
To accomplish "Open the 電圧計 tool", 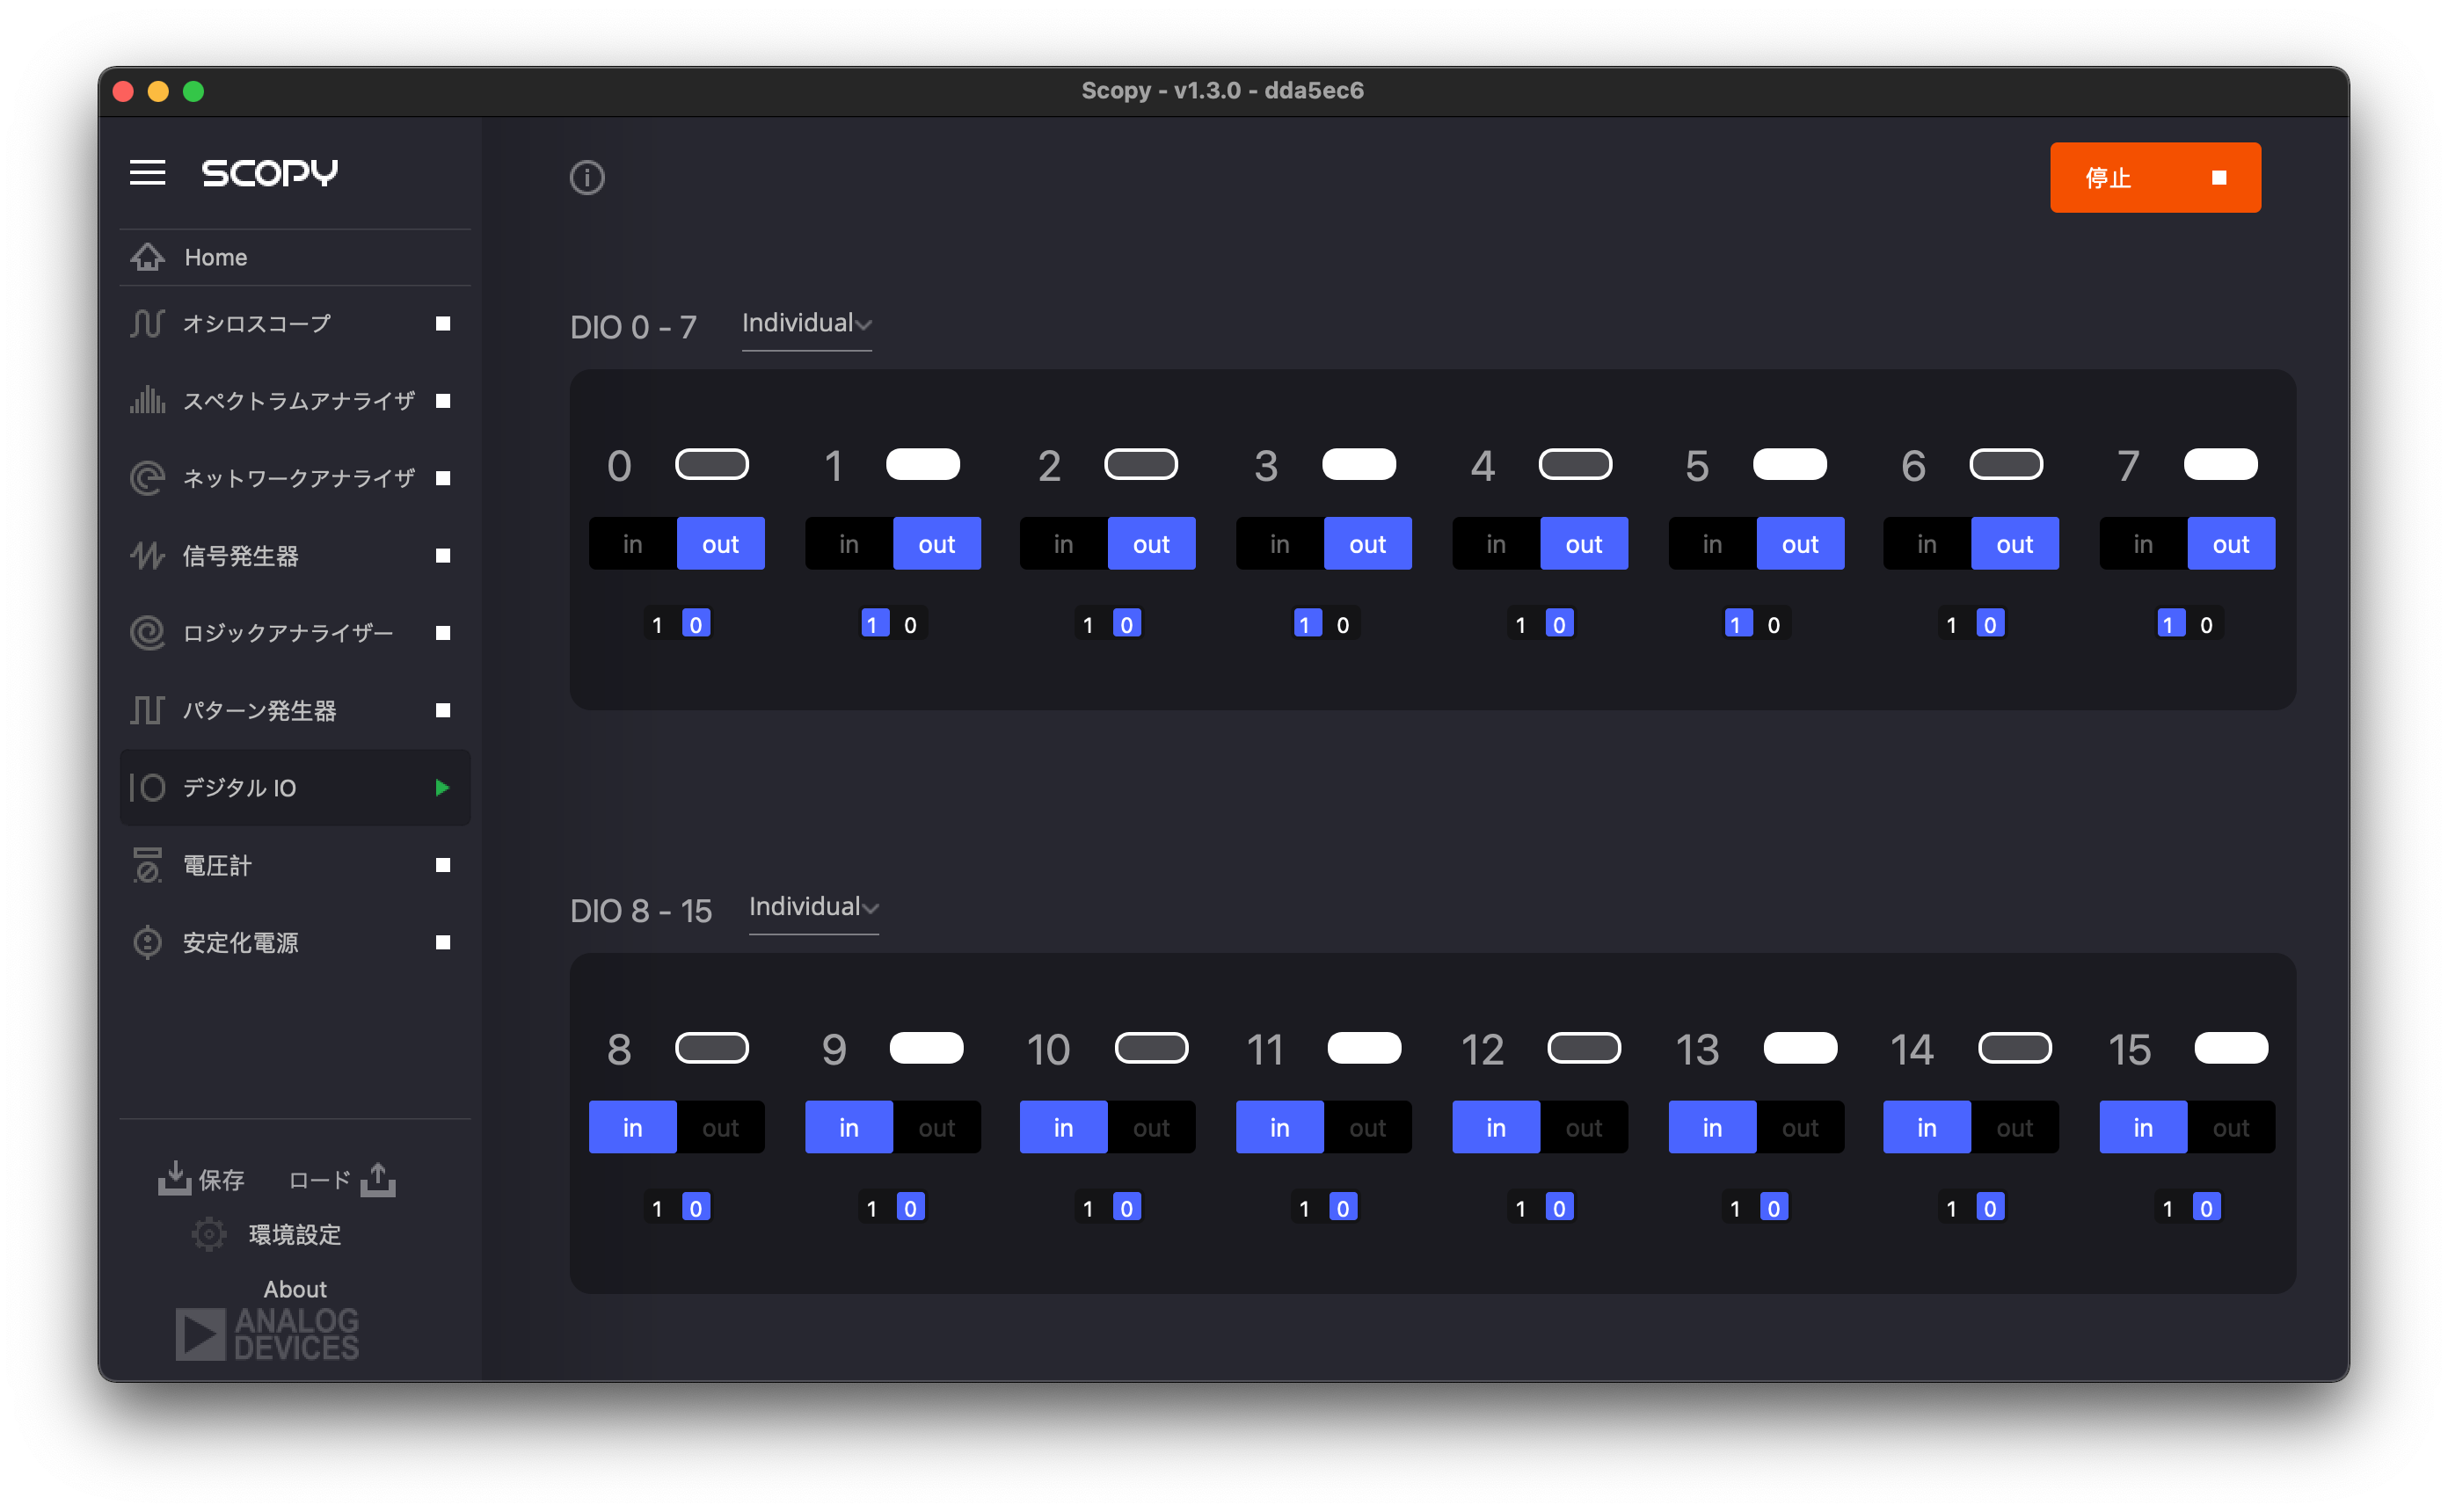I will click(x=295, y=865).
